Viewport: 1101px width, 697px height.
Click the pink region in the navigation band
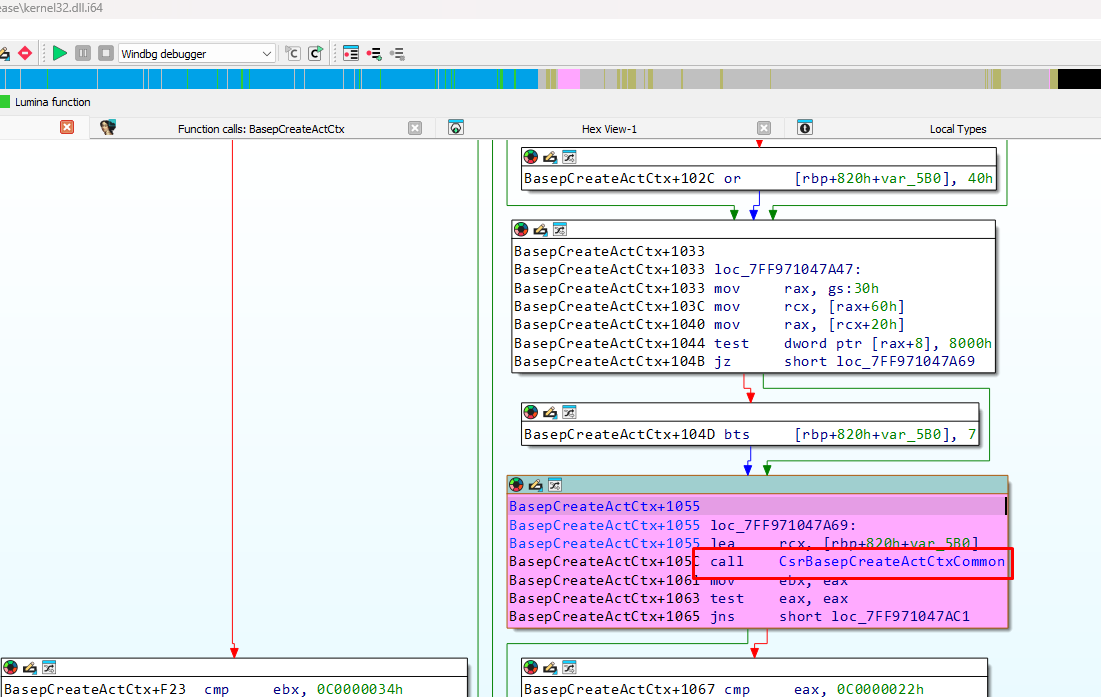pyautogui.click(x=568, y=79)
